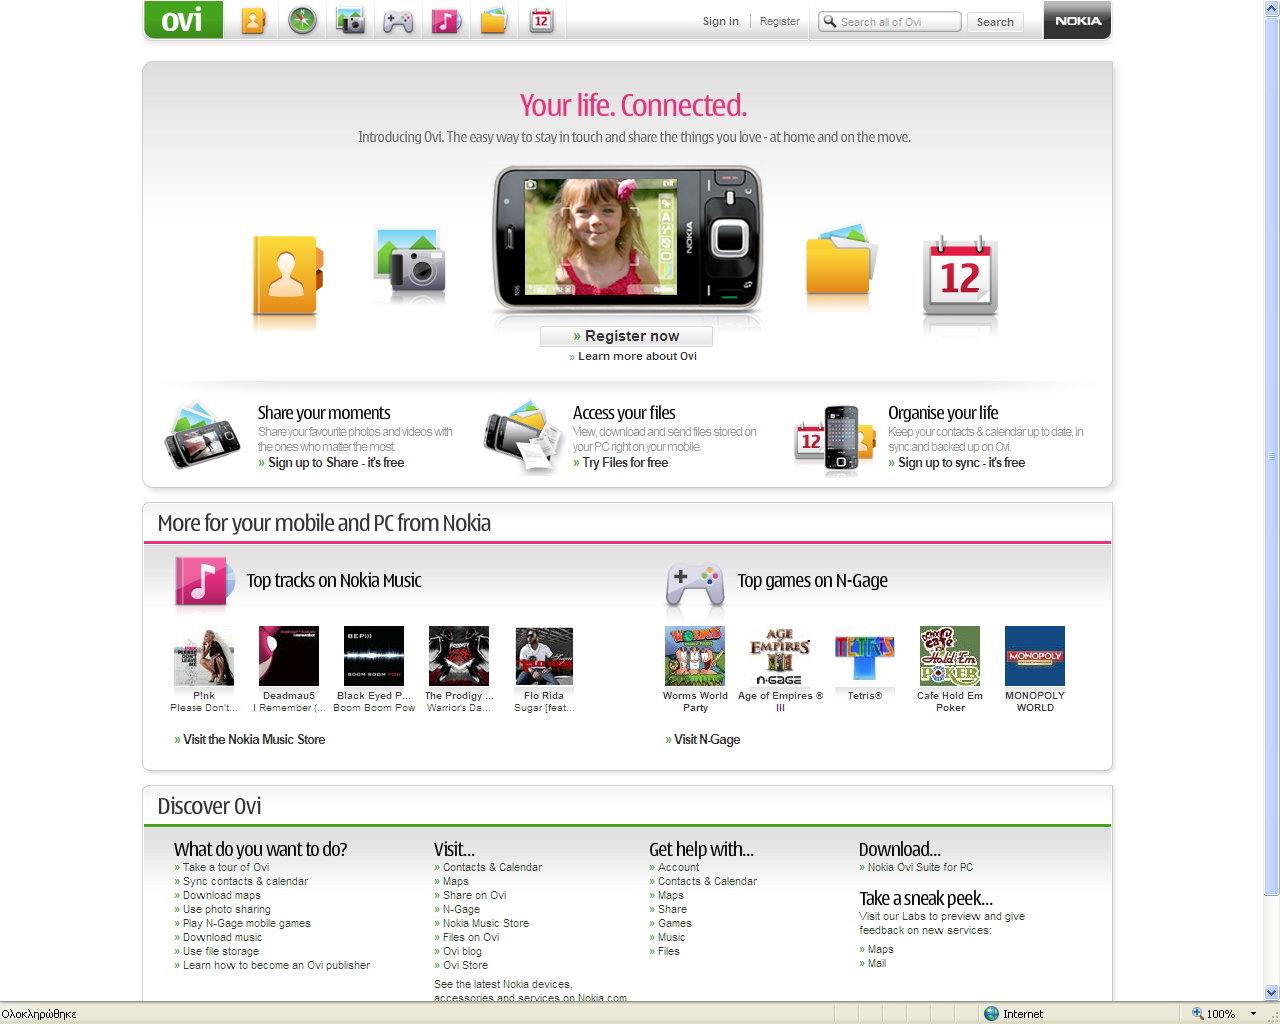
Task: Open Share photos camera icon in top bar
Action: click(350, 20)
